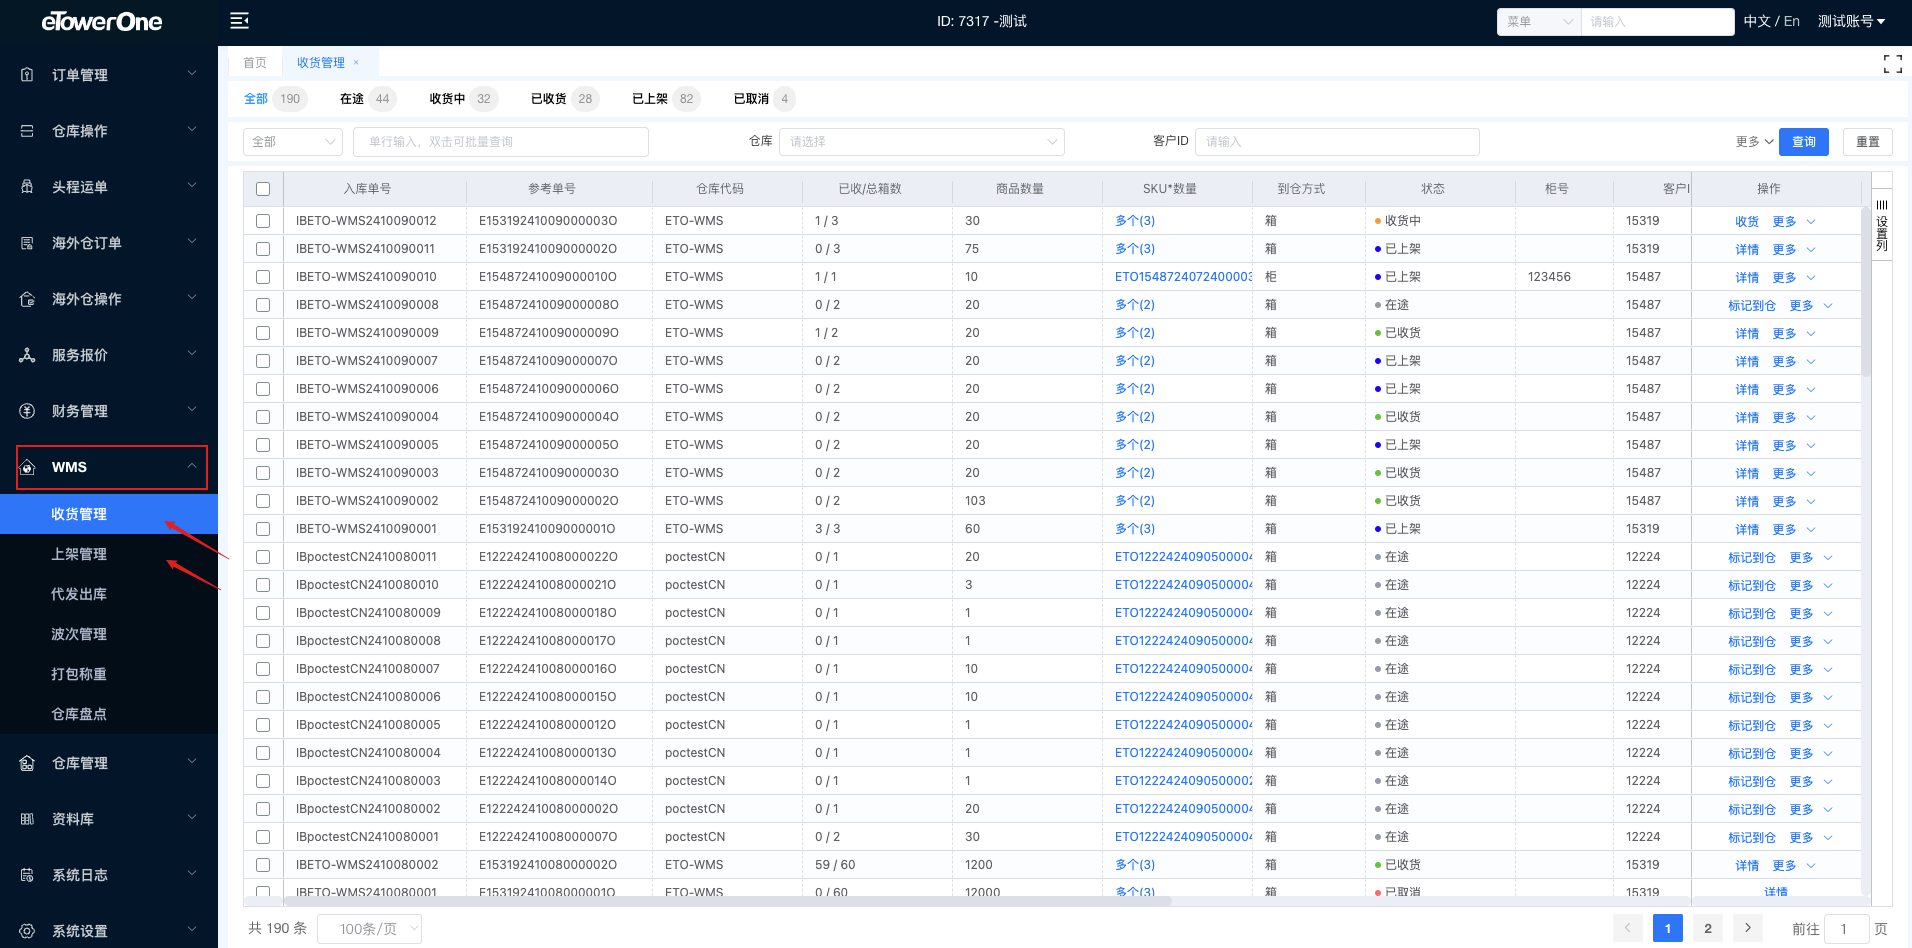Viewport: 1912px width, 948px height.
Task: Click the 海外仓订单 sidebar icon
Action: [x=28, y=243]
